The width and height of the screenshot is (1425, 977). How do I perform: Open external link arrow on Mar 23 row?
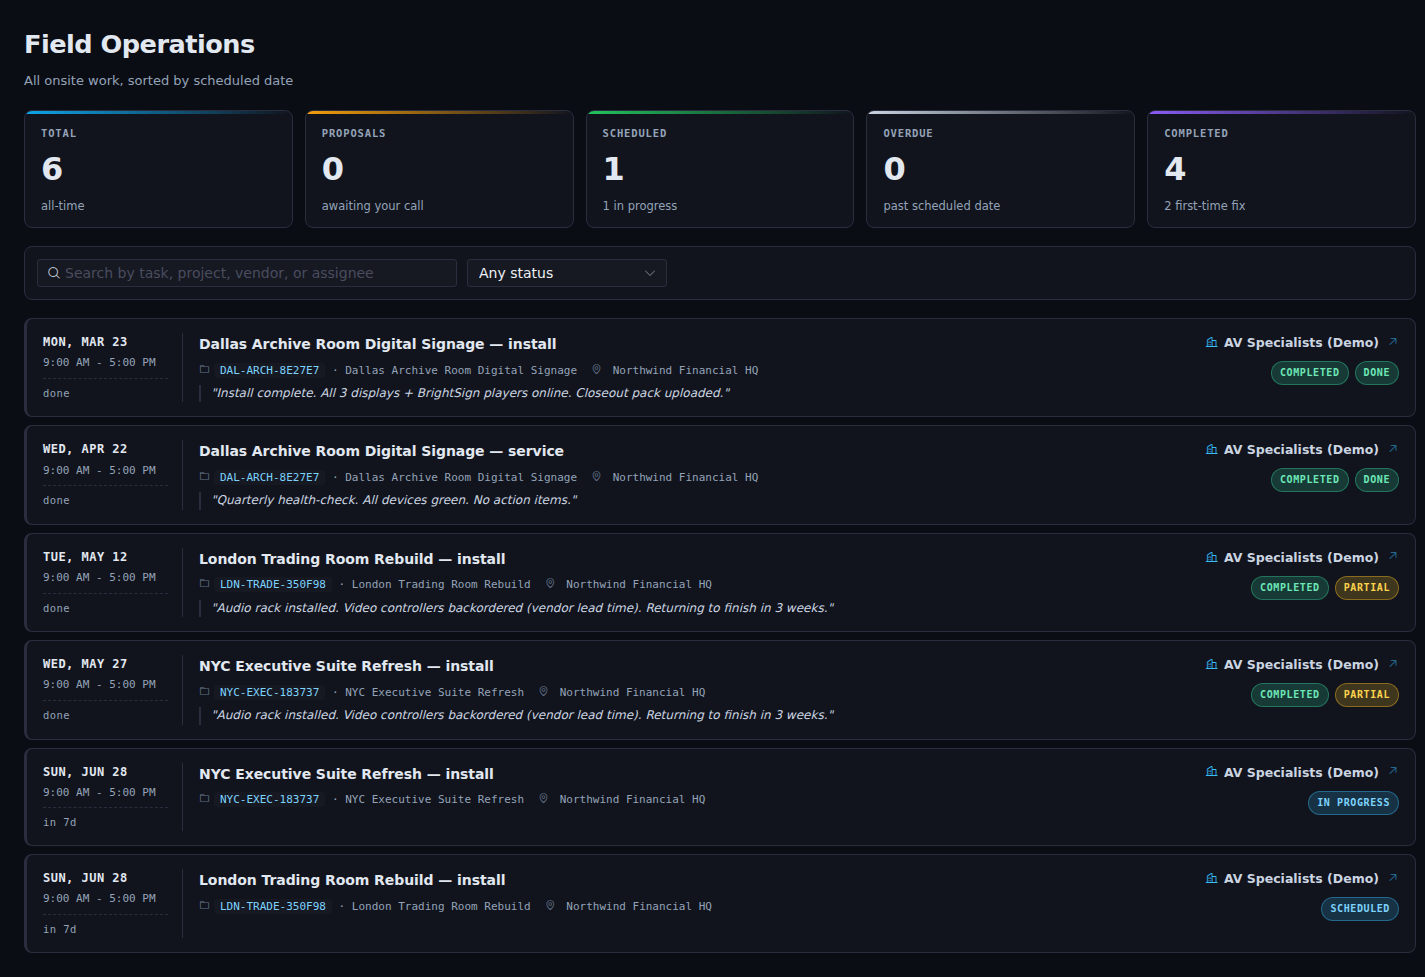click(1393, 342)
